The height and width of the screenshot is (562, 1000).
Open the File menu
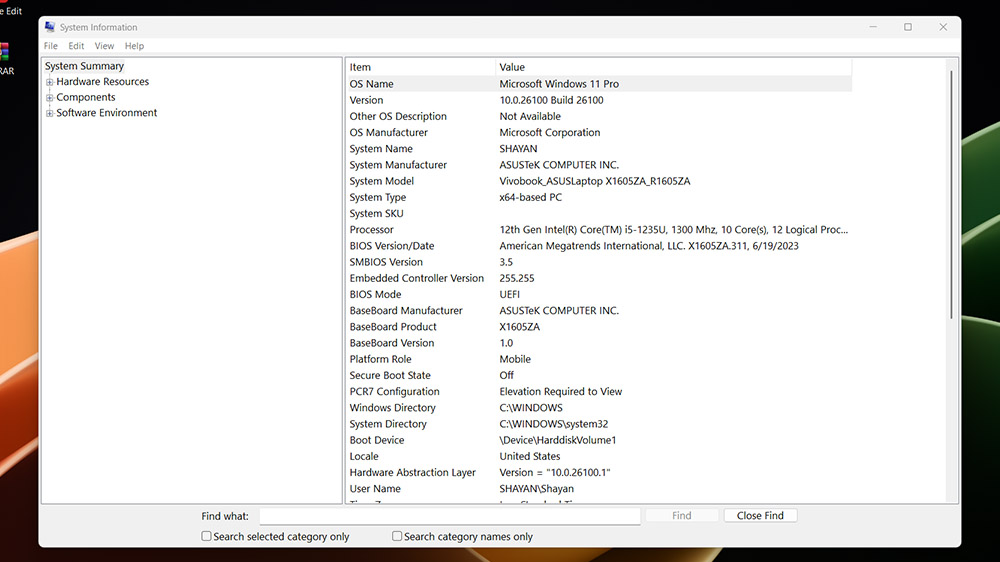click(x=50, y=46)
